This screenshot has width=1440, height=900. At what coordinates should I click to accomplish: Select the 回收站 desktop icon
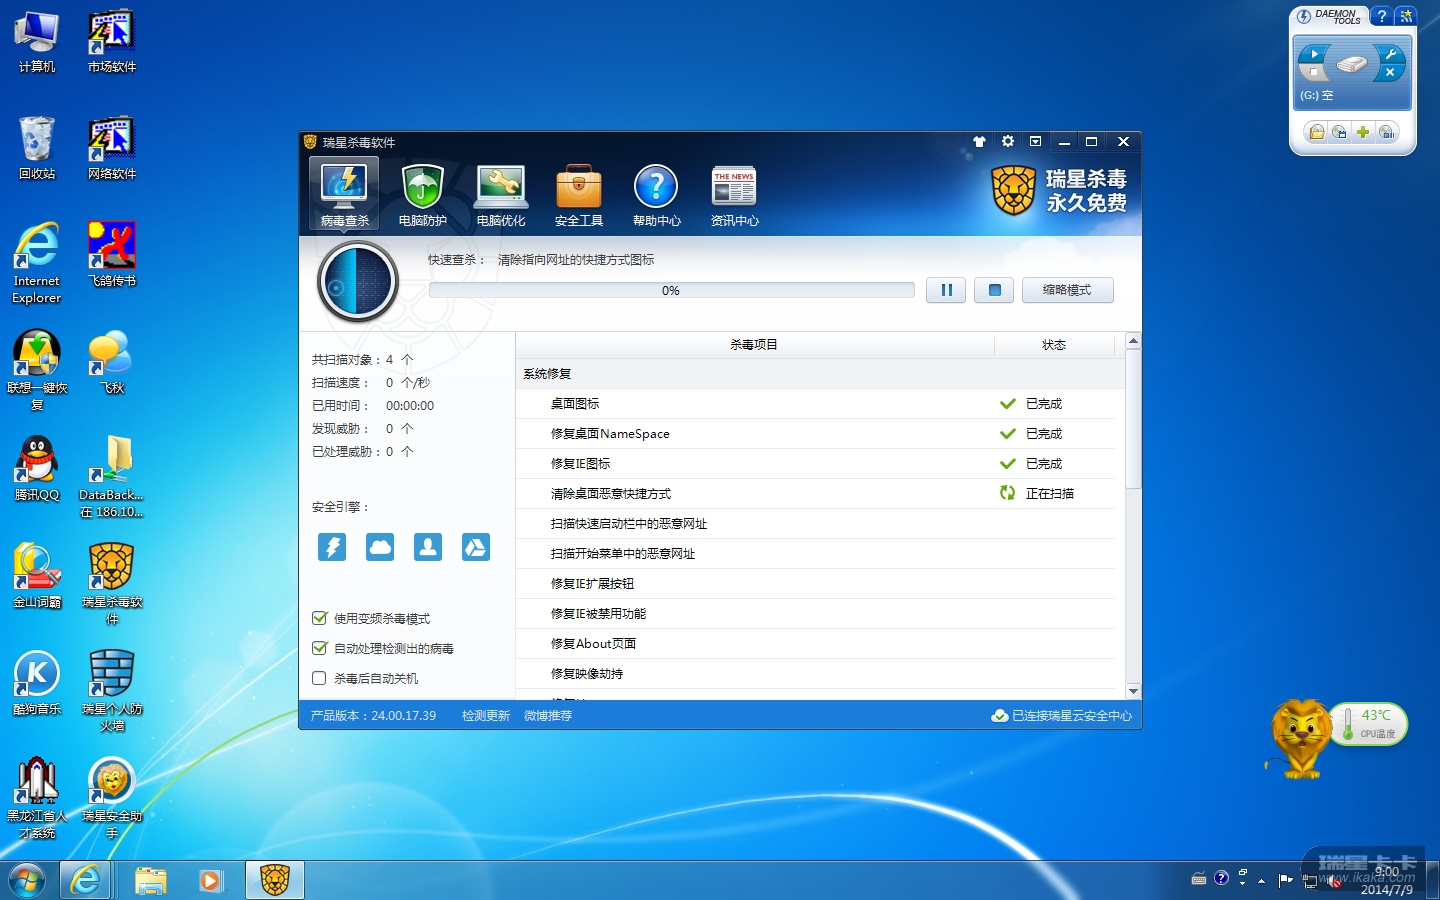[x=37, y=148]
